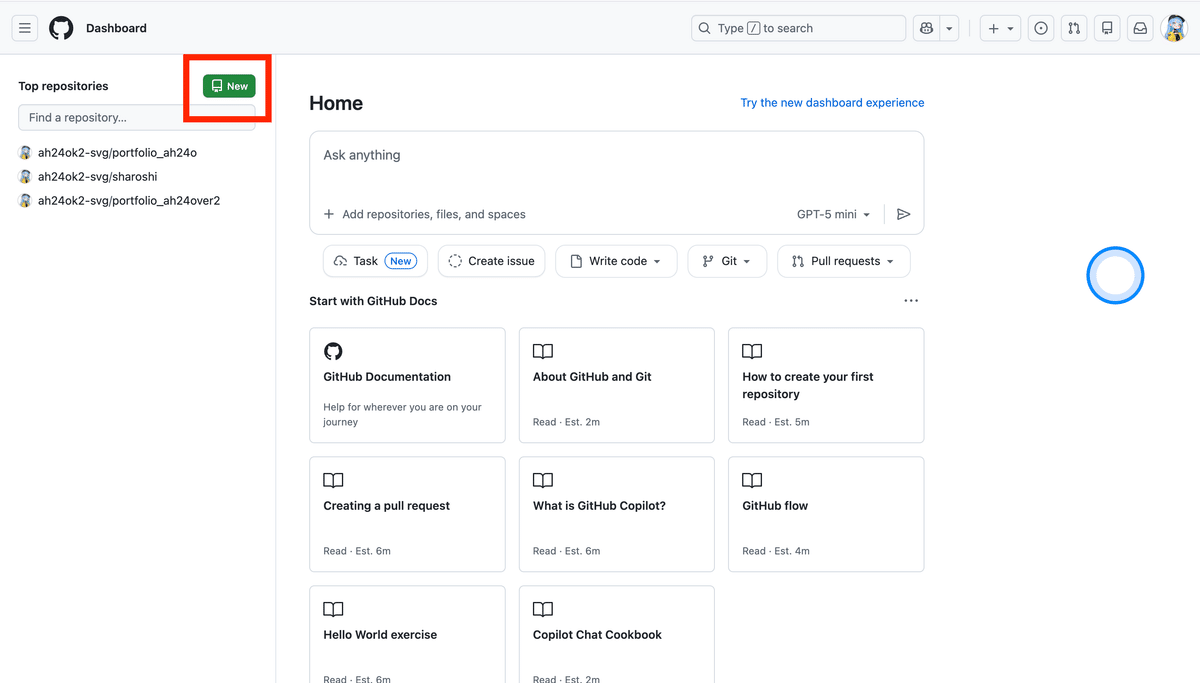
Task: Open Repositories icon in header
Action: tap(1107, 28)
